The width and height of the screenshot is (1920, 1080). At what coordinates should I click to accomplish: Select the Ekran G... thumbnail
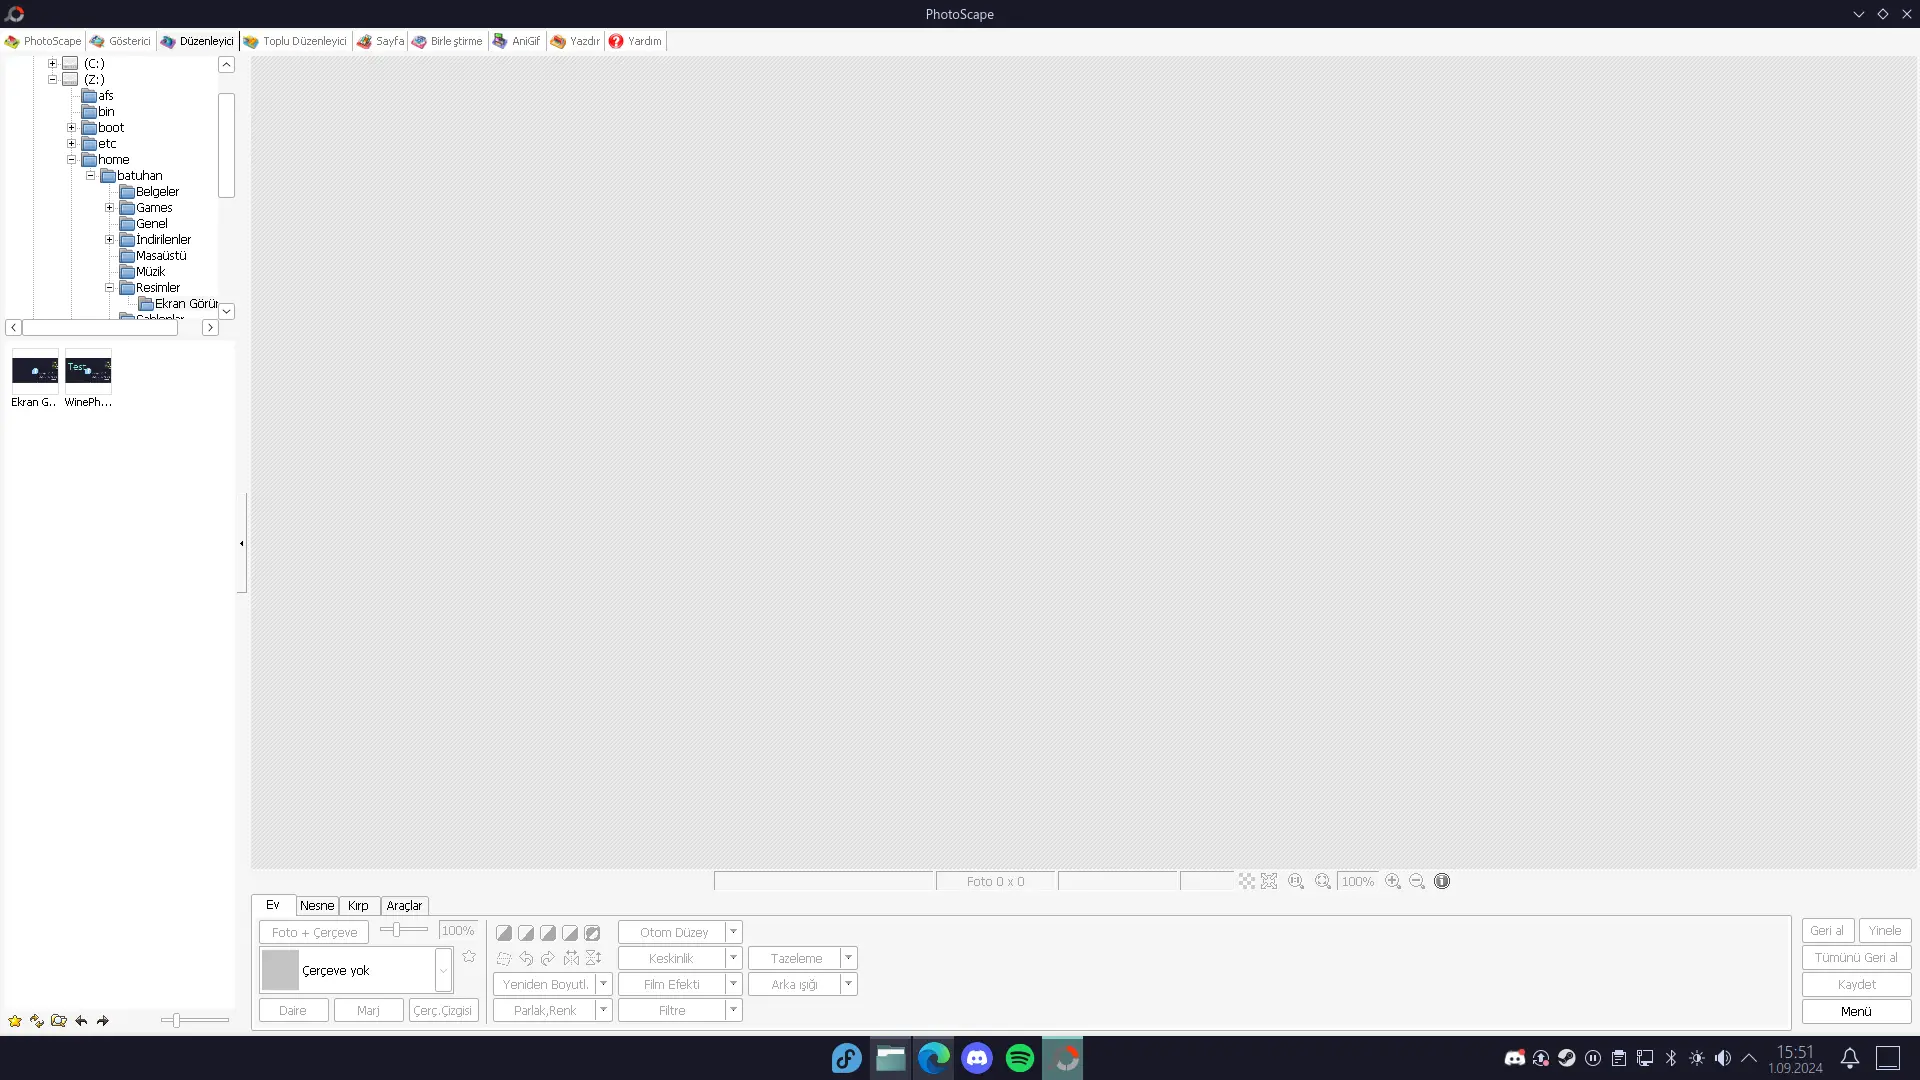pyautogui.click(x=34, y=380)
